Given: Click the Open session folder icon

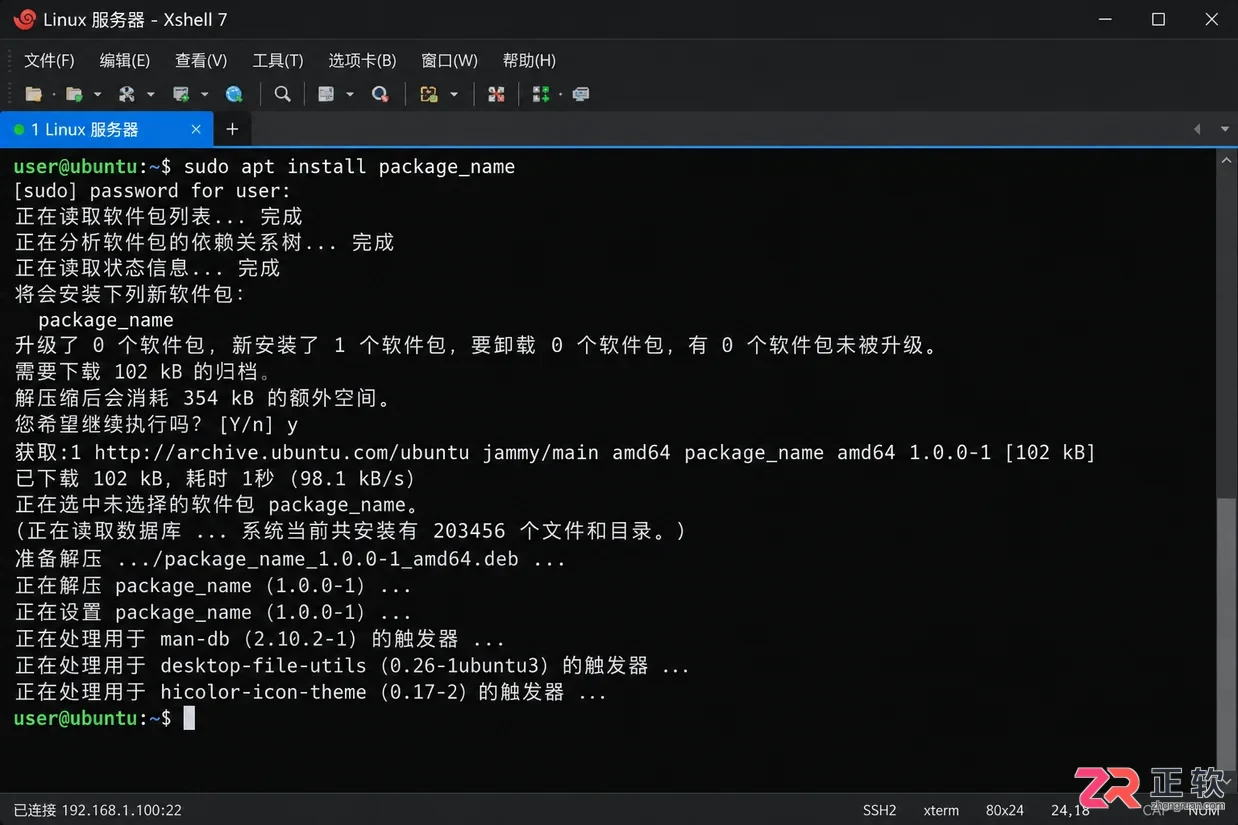Looking at the screenshot, I should pyautogui.click(x=74, y=94).
